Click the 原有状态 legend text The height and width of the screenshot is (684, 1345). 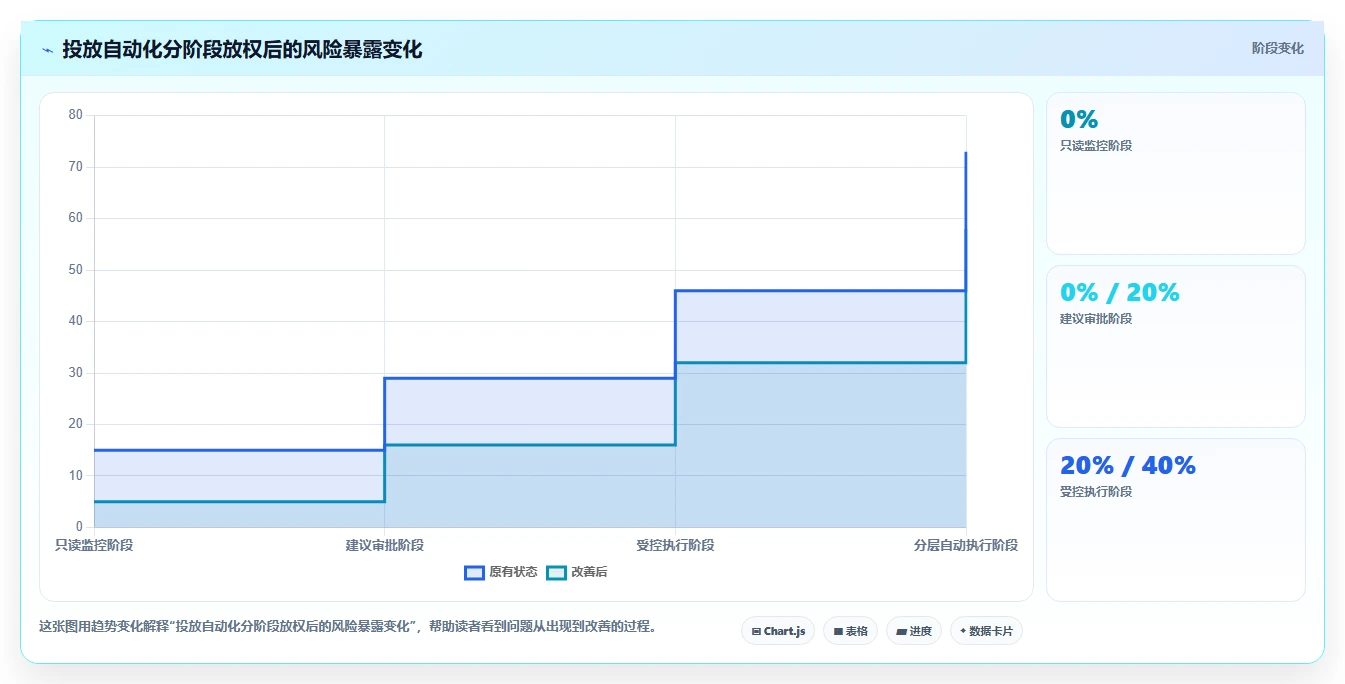tap(513, 572)
